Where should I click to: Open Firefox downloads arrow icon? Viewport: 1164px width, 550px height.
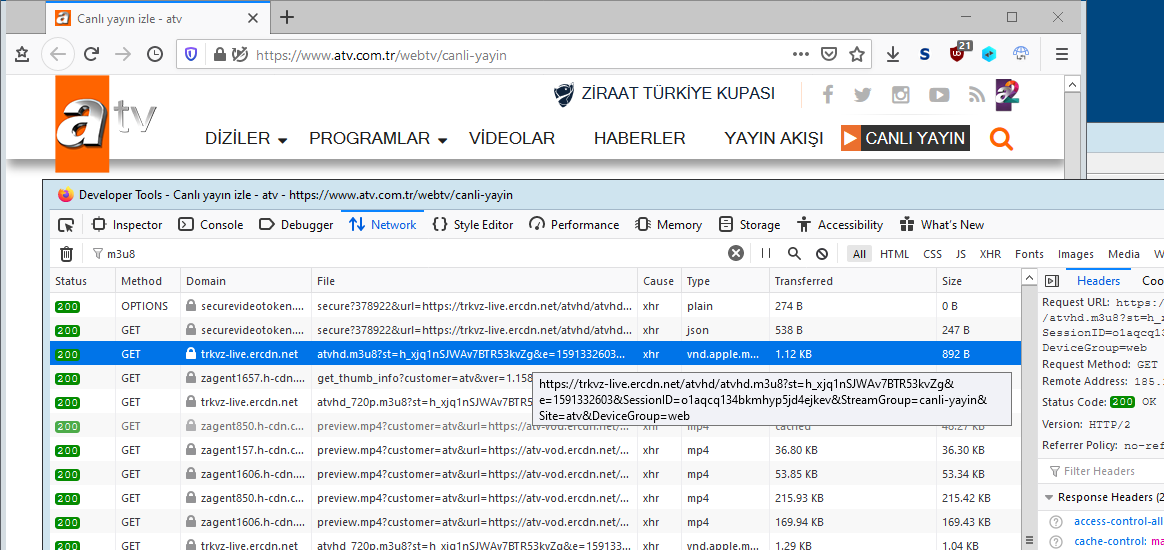pyautogui.click(x=893, y=54)
